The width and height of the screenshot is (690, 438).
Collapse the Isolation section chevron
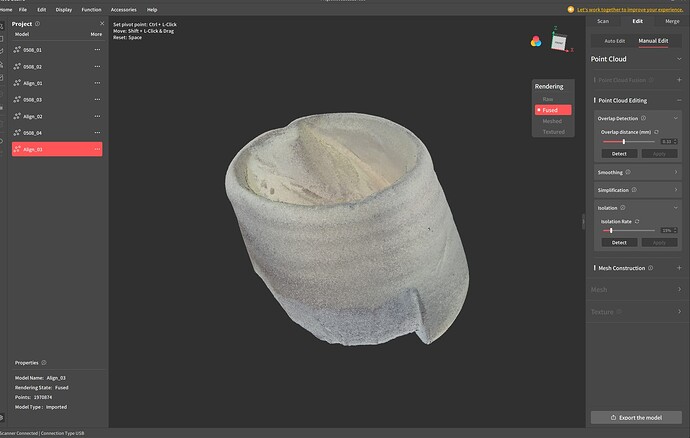click(676, 208)
